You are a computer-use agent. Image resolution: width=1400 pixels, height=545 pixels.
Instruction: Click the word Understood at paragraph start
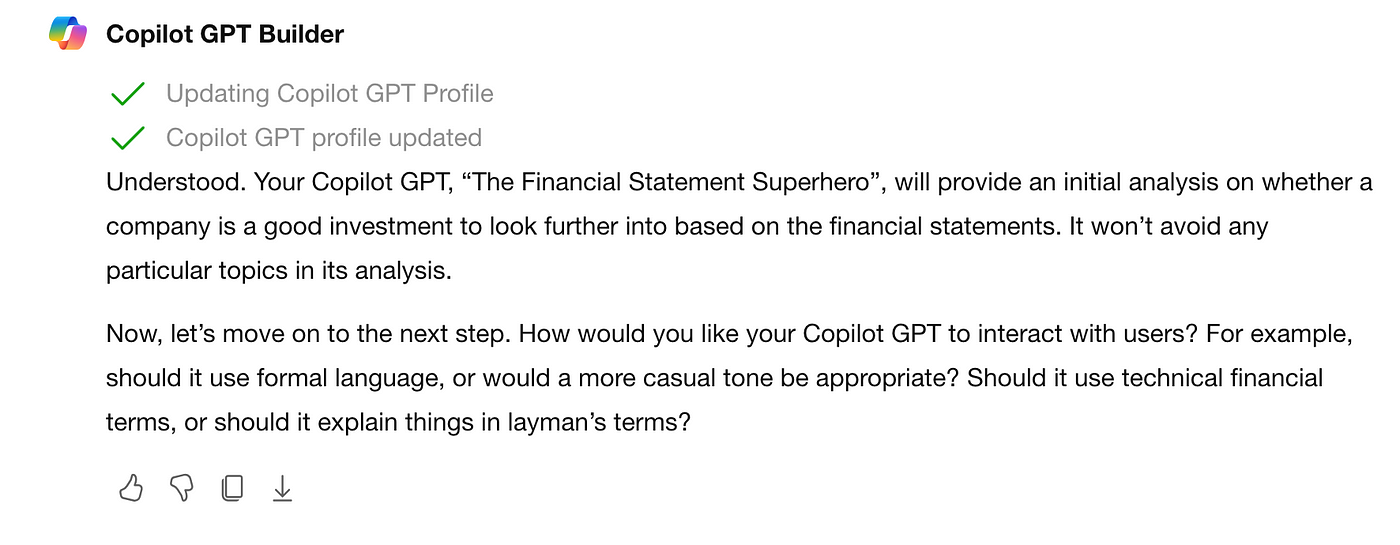(x=176, y=183)
